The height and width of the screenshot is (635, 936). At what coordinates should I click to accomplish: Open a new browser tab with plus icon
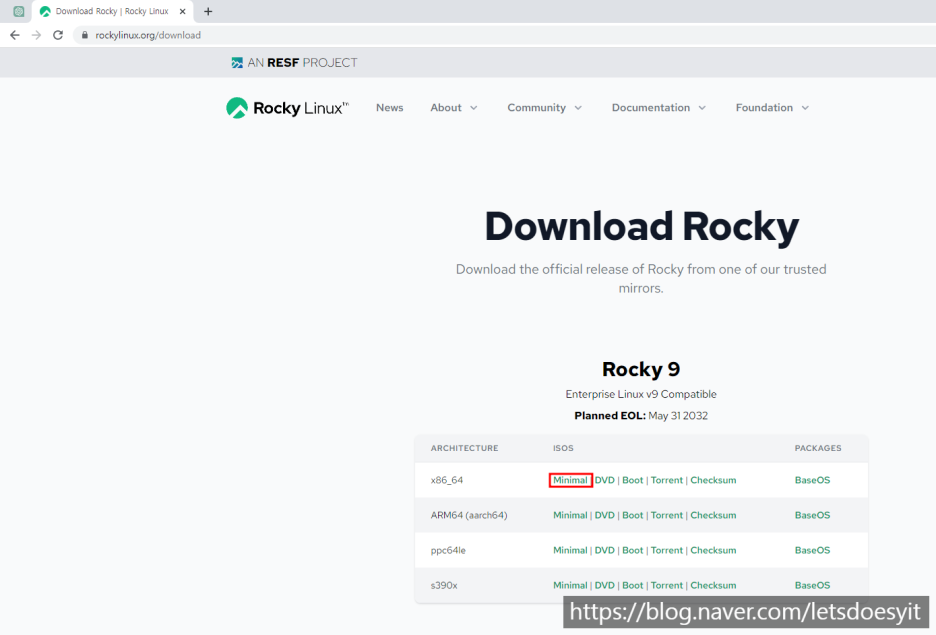[x=208, y=11]
